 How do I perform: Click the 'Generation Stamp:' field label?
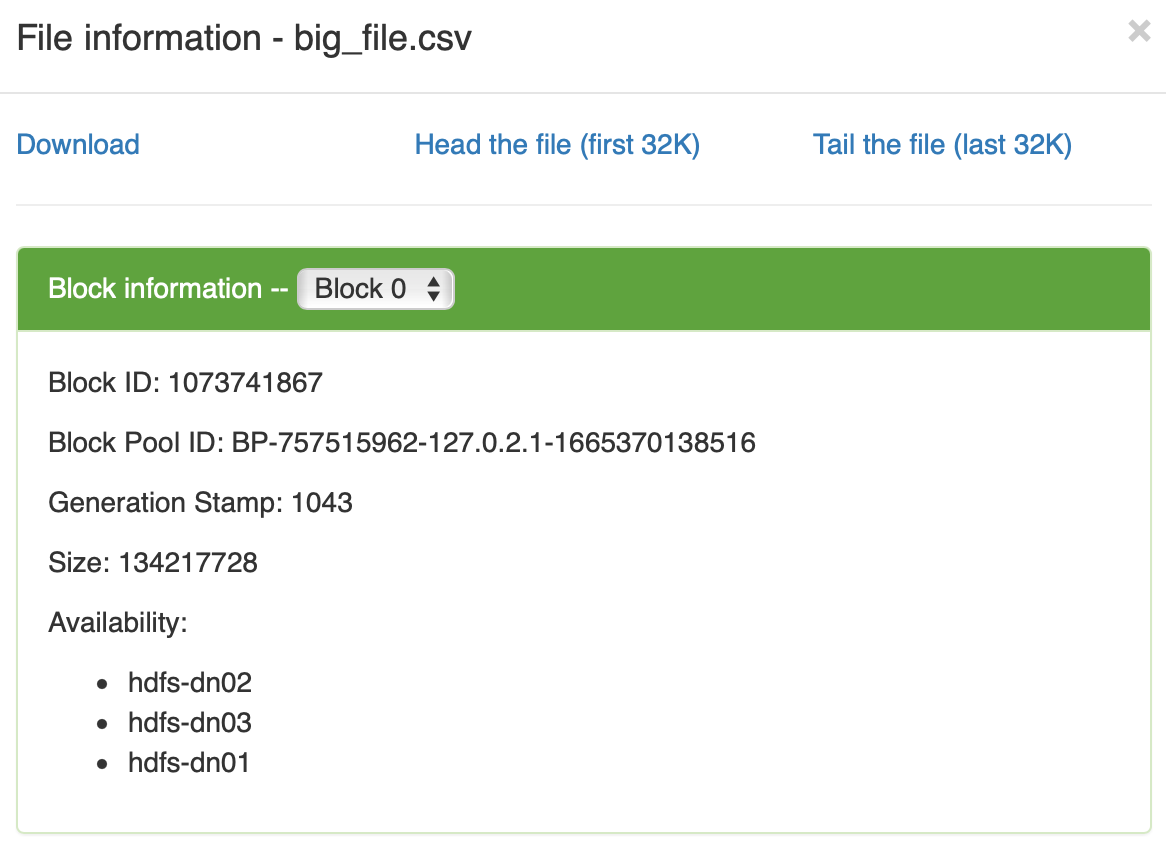pyautogui.click(x=166, y=503)
